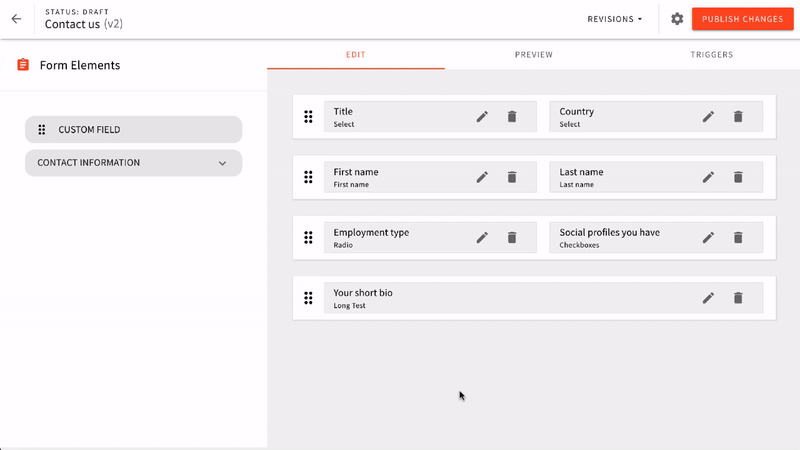Grab the drag handle of Title row
This screenshot has height=450, width=800.
(x=309, y=117)
